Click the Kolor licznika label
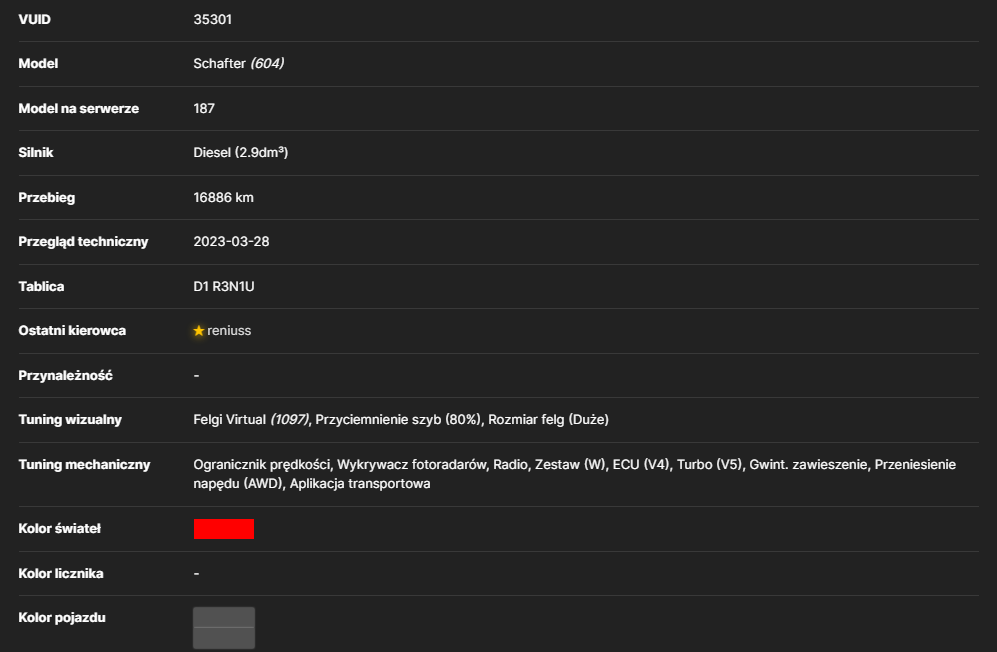Image resolution: width=997 pixels, height=652 pixels. 61,574
